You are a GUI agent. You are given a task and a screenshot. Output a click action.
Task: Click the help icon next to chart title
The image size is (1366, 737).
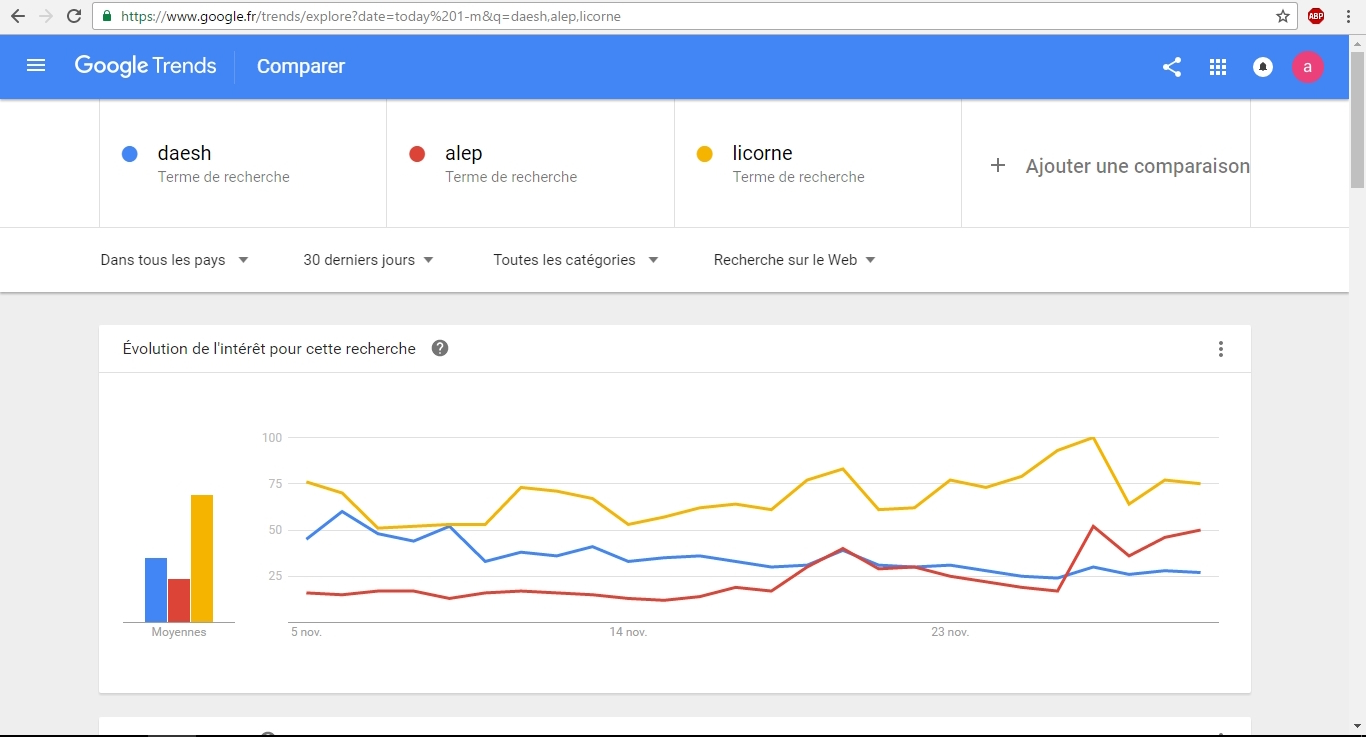pyautogui.click(x=439, y=348)
